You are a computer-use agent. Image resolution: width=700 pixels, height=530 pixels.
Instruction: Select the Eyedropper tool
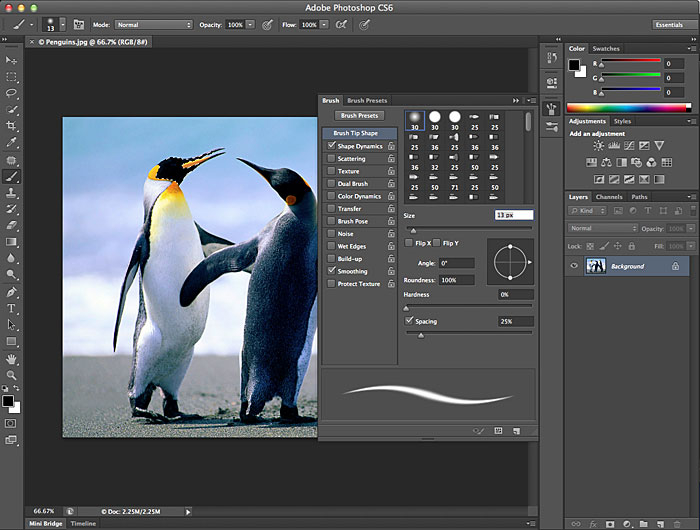click(x=12, y=143)
